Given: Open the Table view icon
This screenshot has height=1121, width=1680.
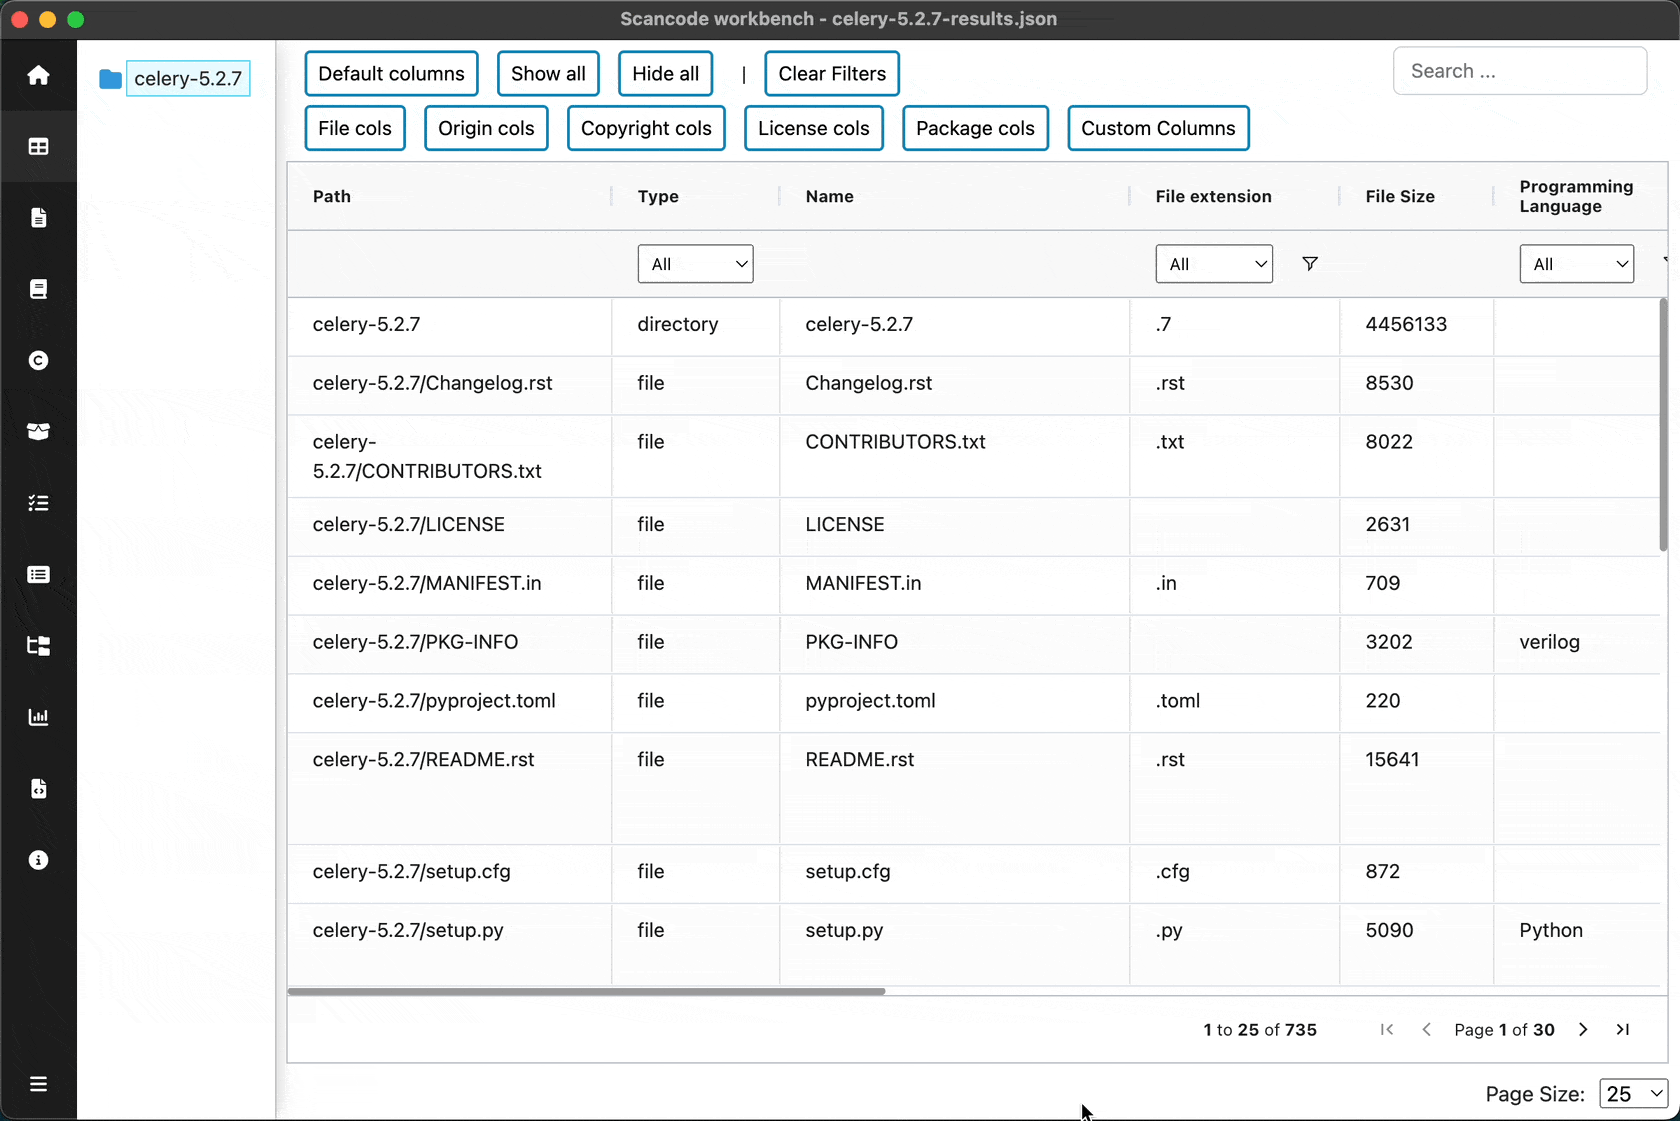Looking at the screenshot, I should pyautogui.click(x=38, y=147).
